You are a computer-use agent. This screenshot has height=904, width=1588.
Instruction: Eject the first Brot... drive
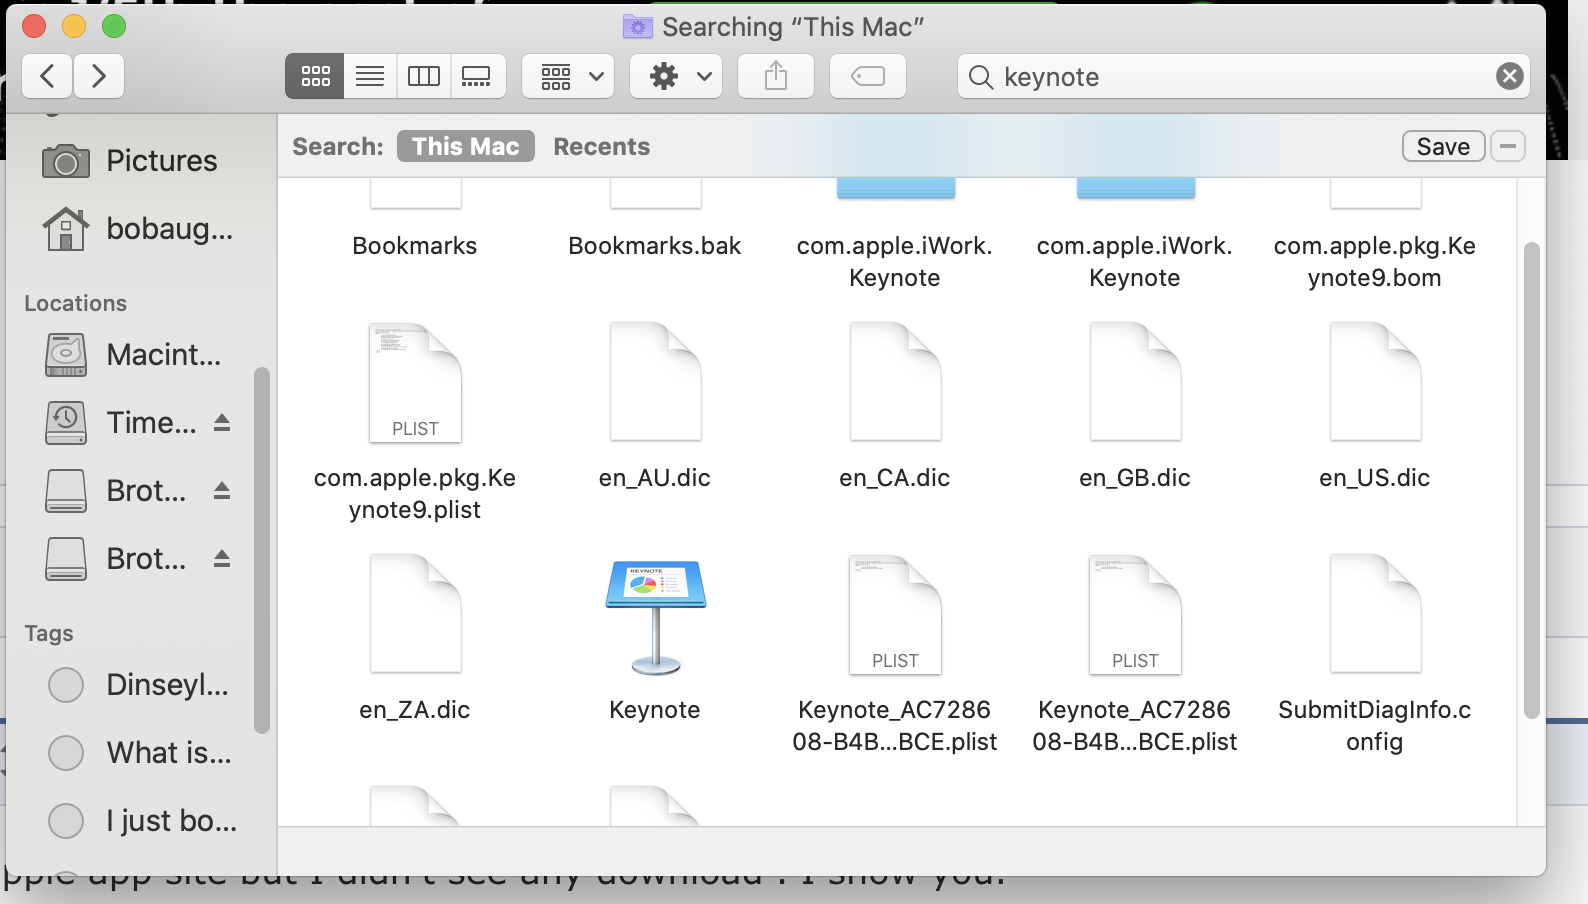[222, 490]
